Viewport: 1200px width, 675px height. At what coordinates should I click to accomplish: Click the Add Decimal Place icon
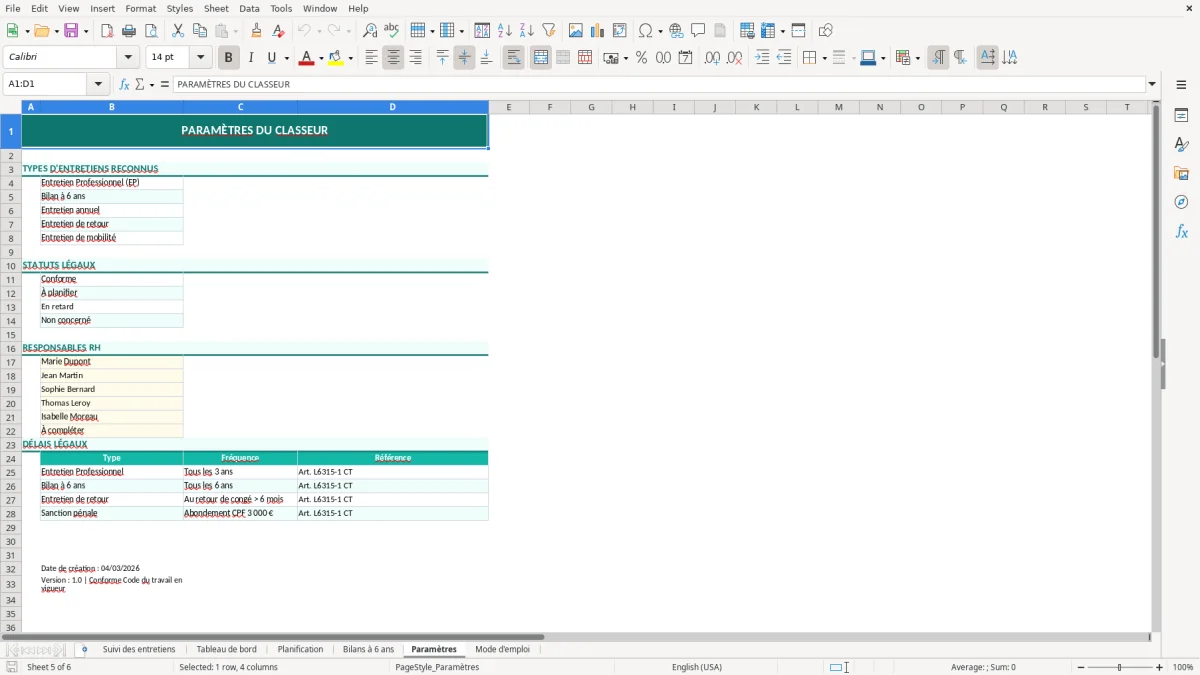pos(712,58)
